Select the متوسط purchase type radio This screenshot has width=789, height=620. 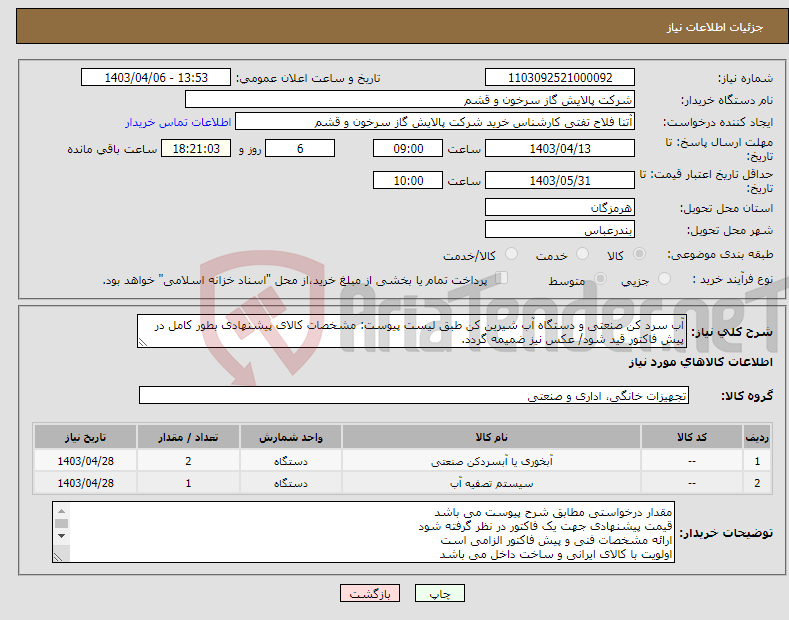point(600,278)
